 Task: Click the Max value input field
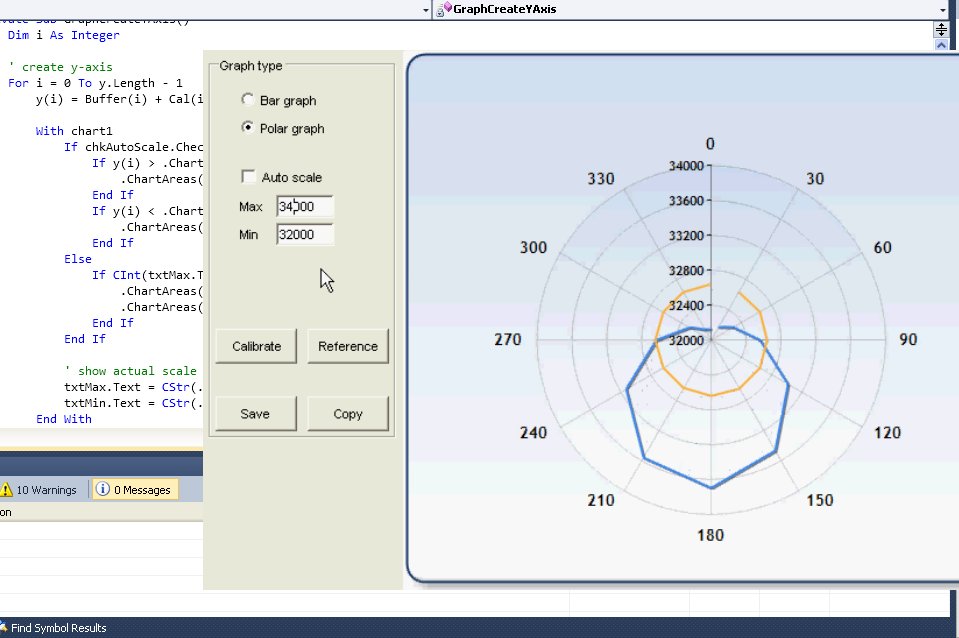point(305,207)
